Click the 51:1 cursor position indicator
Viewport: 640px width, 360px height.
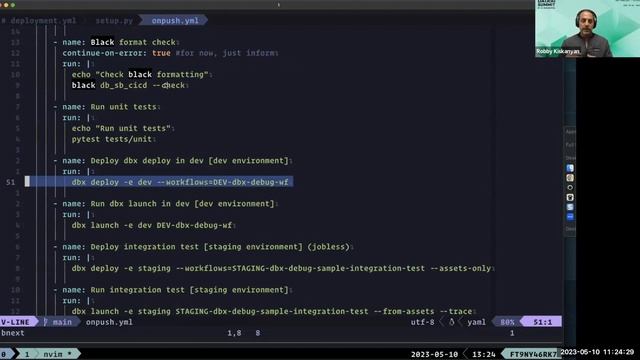tap(542, 322)
